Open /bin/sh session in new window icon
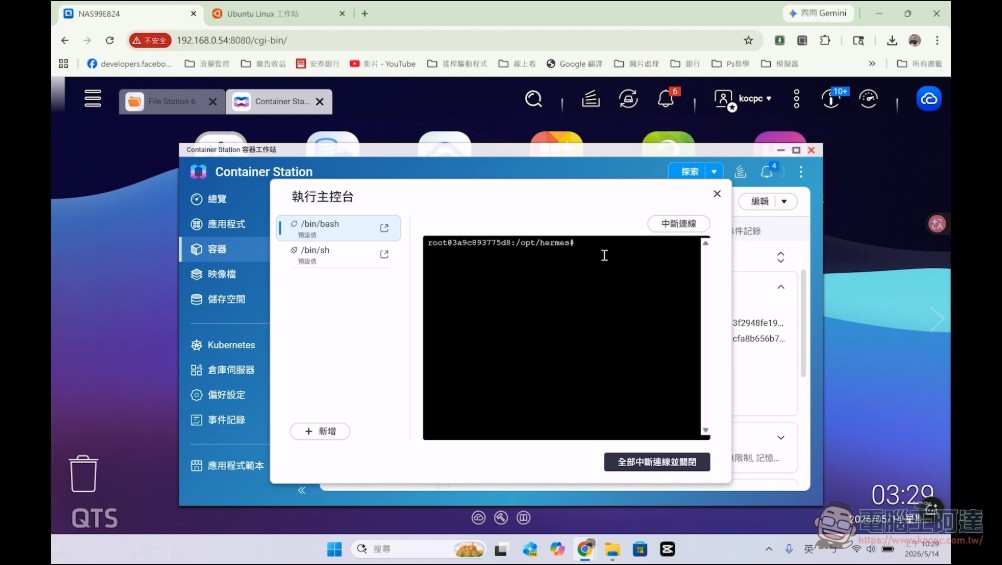Image resolution: width=1002 pixels, height=565 pixels. [384, 254]
